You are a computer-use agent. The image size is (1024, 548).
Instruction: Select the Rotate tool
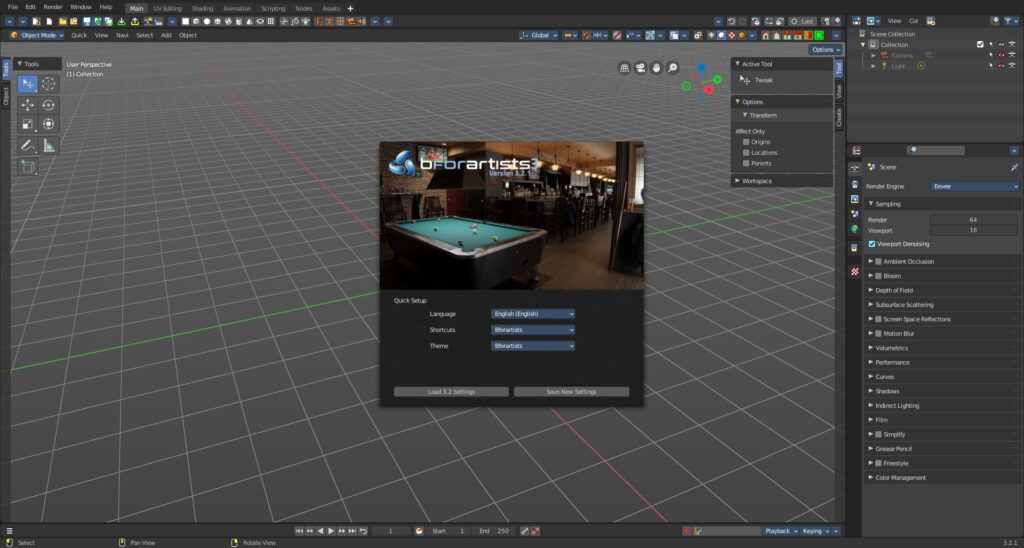48,105
